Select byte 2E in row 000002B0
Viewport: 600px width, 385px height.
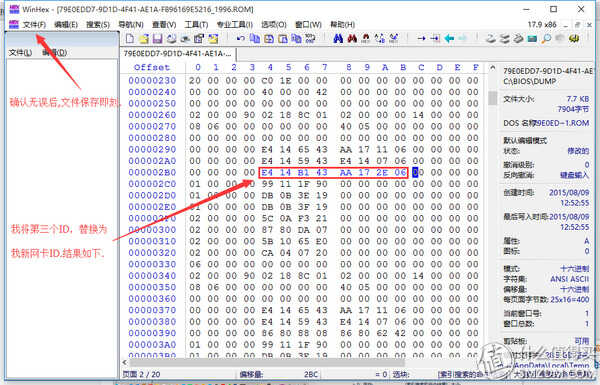382,173
